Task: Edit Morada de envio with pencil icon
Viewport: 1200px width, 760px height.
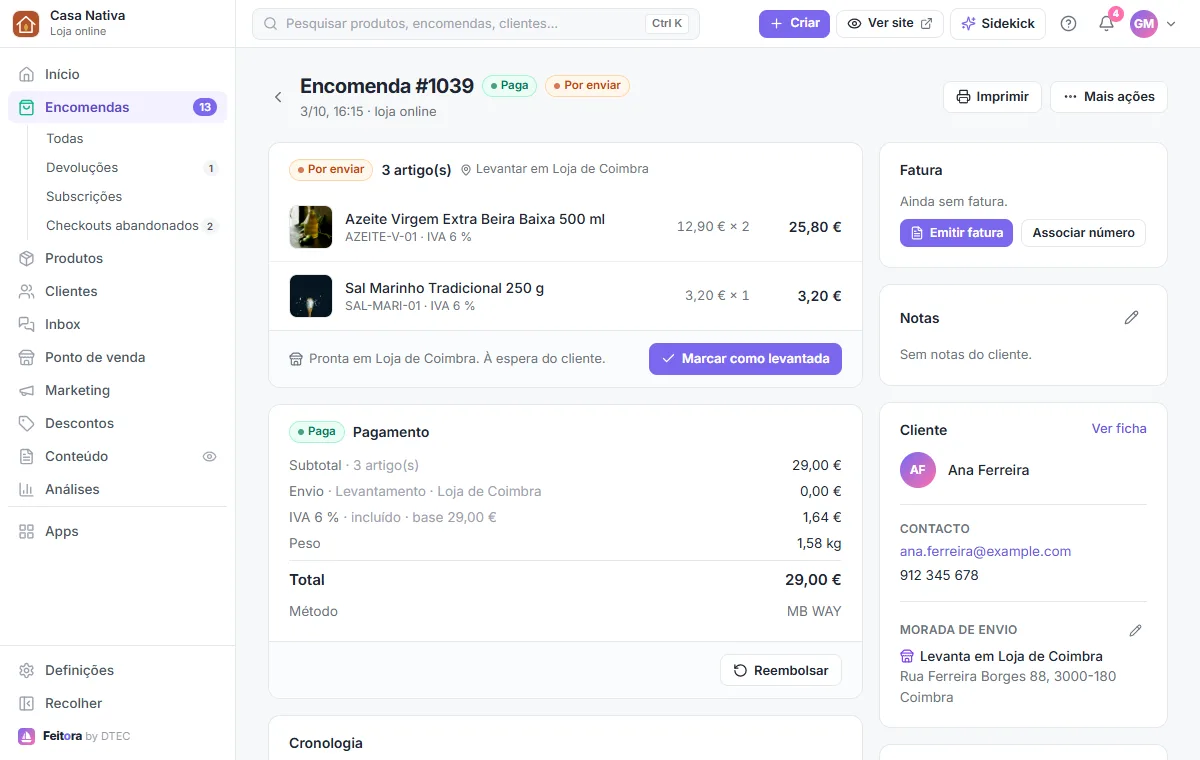Action: click(x=1135, y=631)
